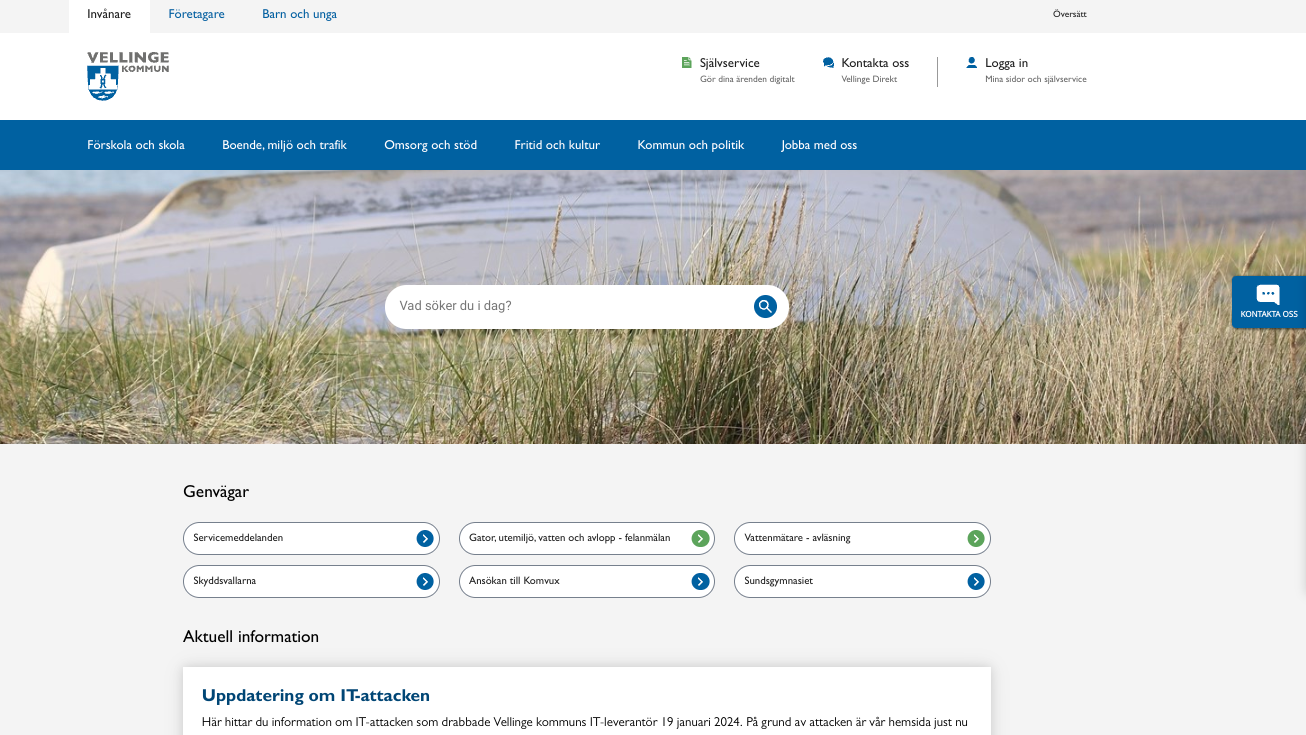Expand the Boende, miljö och trafik menu

pos(284,145)
